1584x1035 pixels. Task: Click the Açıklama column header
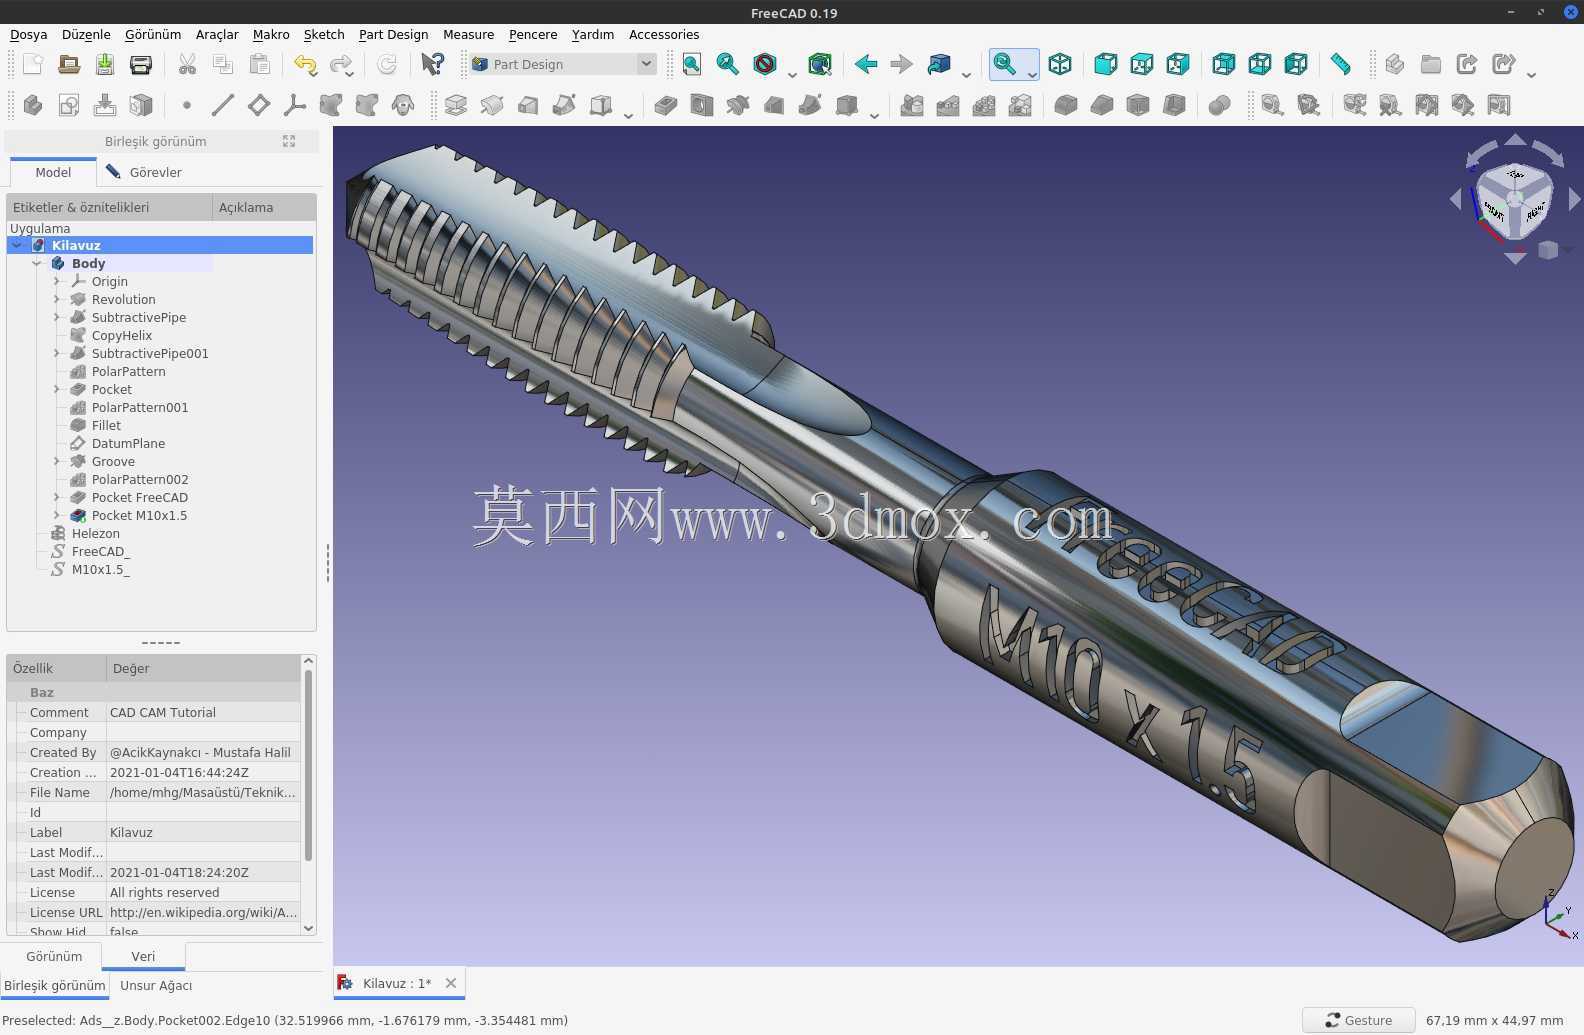point(264,207)
